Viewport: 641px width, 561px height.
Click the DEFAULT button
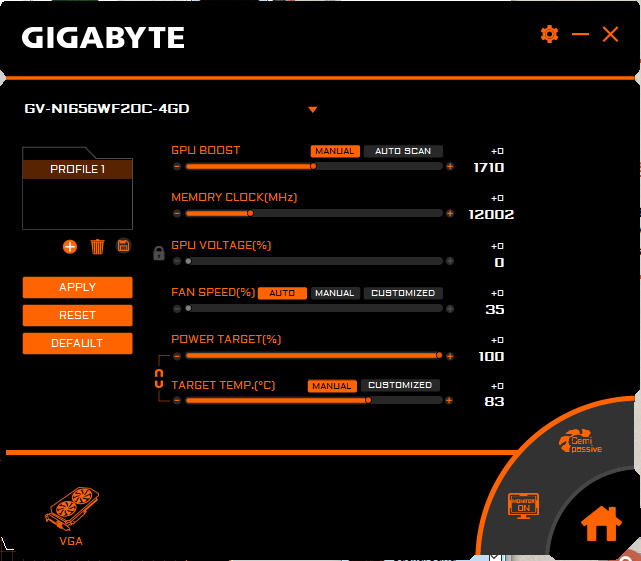click(x=77, y=343)
